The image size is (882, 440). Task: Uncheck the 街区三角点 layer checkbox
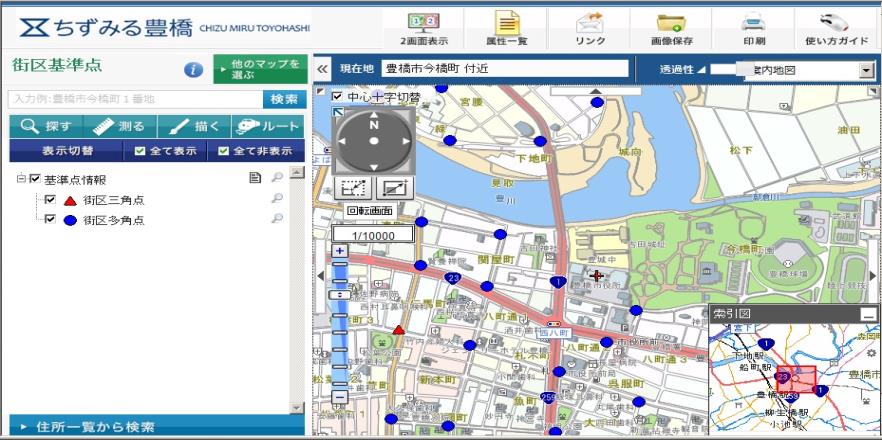[50, 200]
